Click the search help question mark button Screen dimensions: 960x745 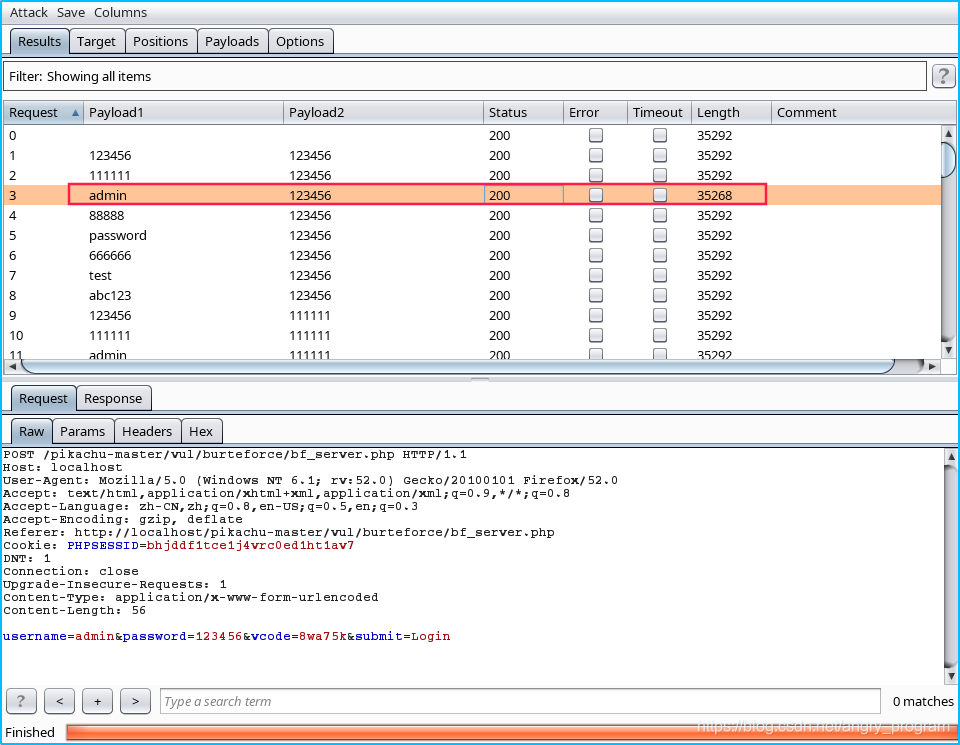click(21, 701)
